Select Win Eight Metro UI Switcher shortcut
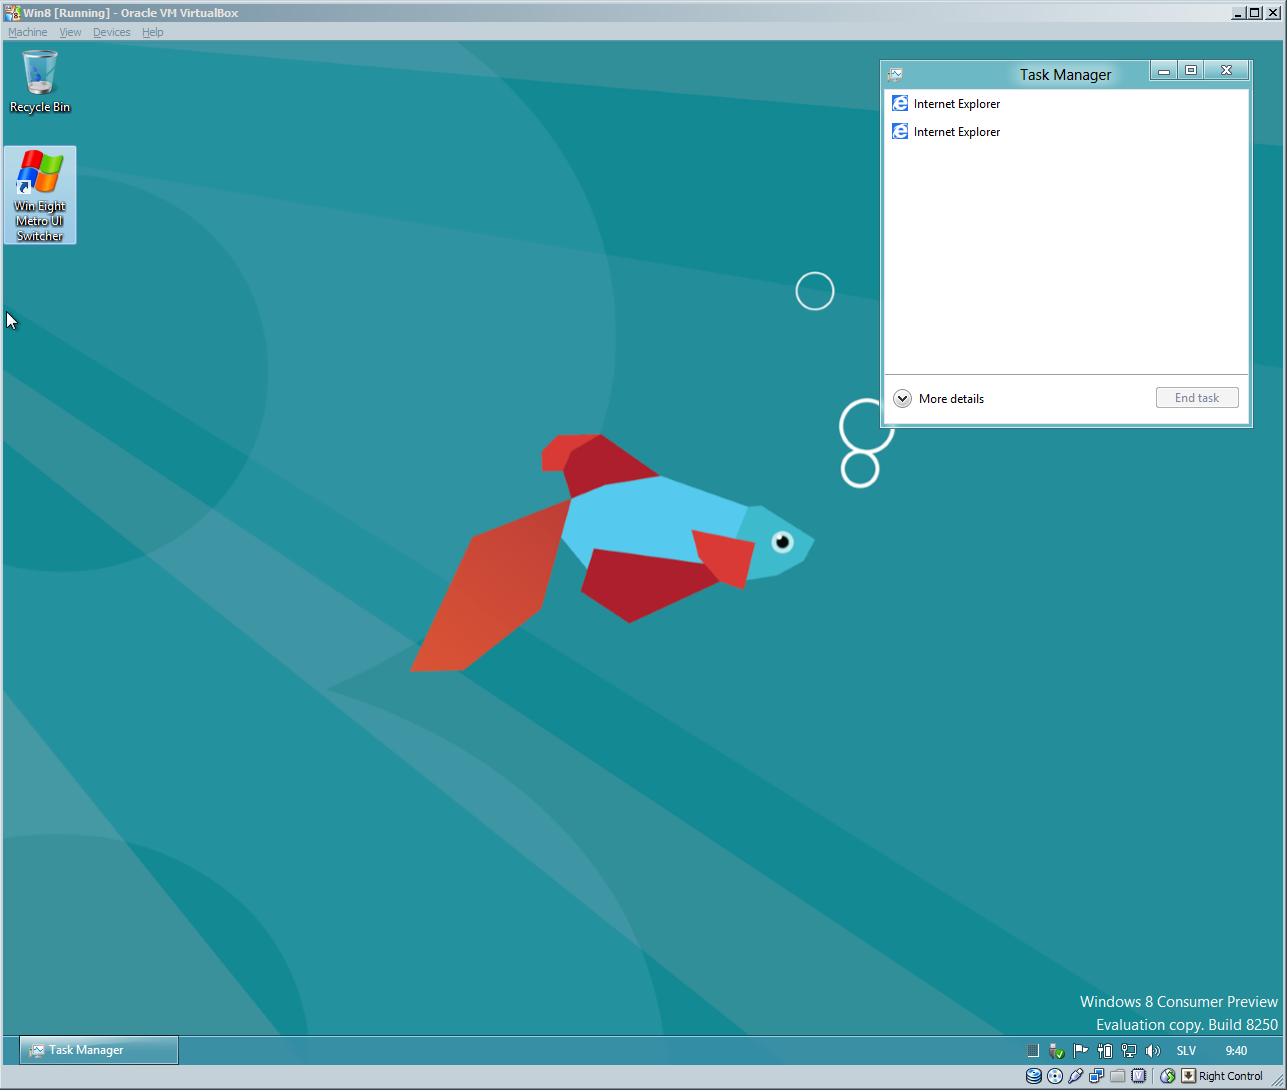 click(x=40, y=195)
